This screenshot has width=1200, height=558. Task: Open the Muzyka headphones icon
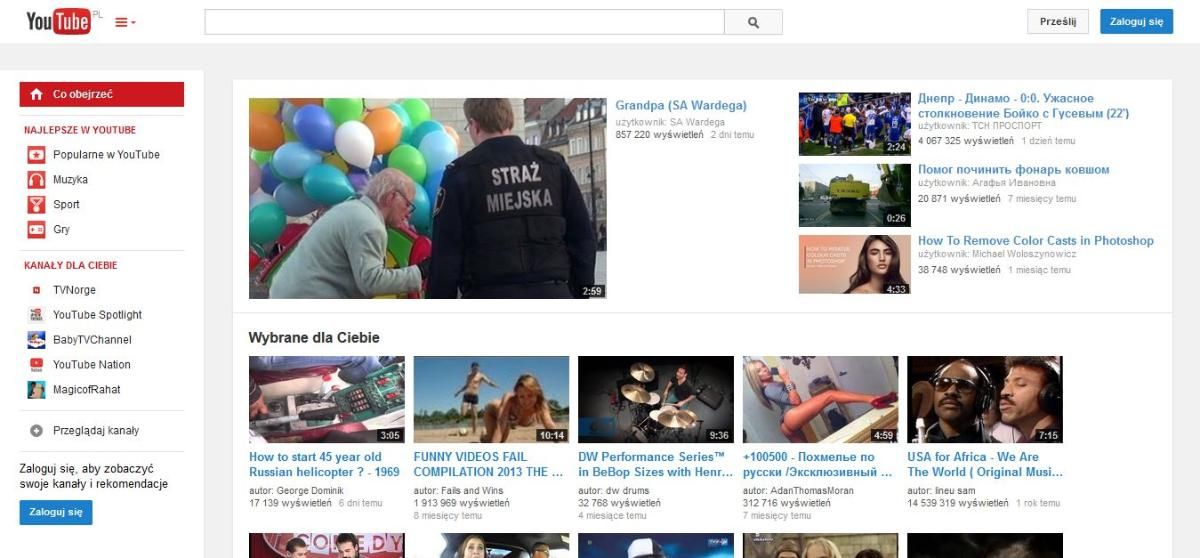click(x=36, y=180)
